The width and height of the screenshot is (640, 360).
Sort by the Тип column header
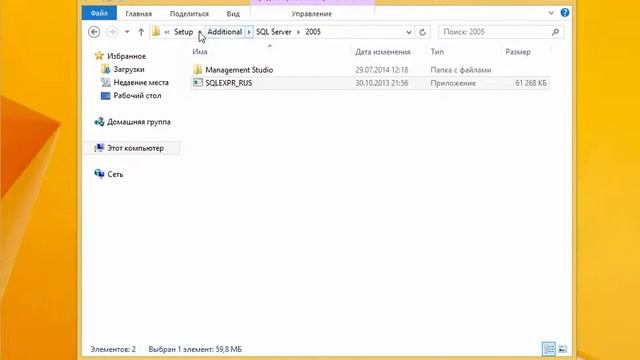click(437, 52)
